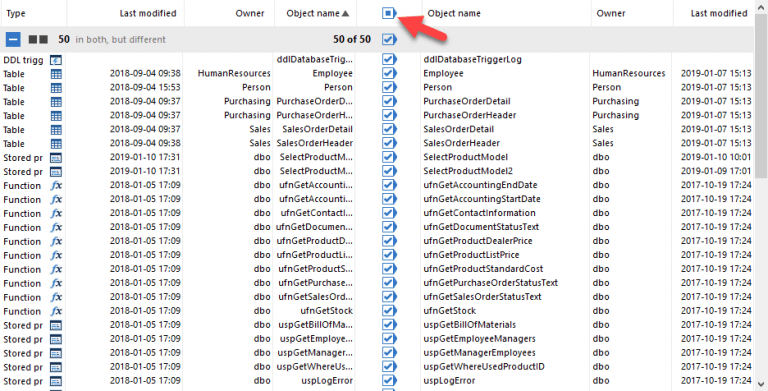This screenshot has width=768, height=391.
Task: Click the 2019-01-09 17:01 last modified value
Action: click(716, 171)
